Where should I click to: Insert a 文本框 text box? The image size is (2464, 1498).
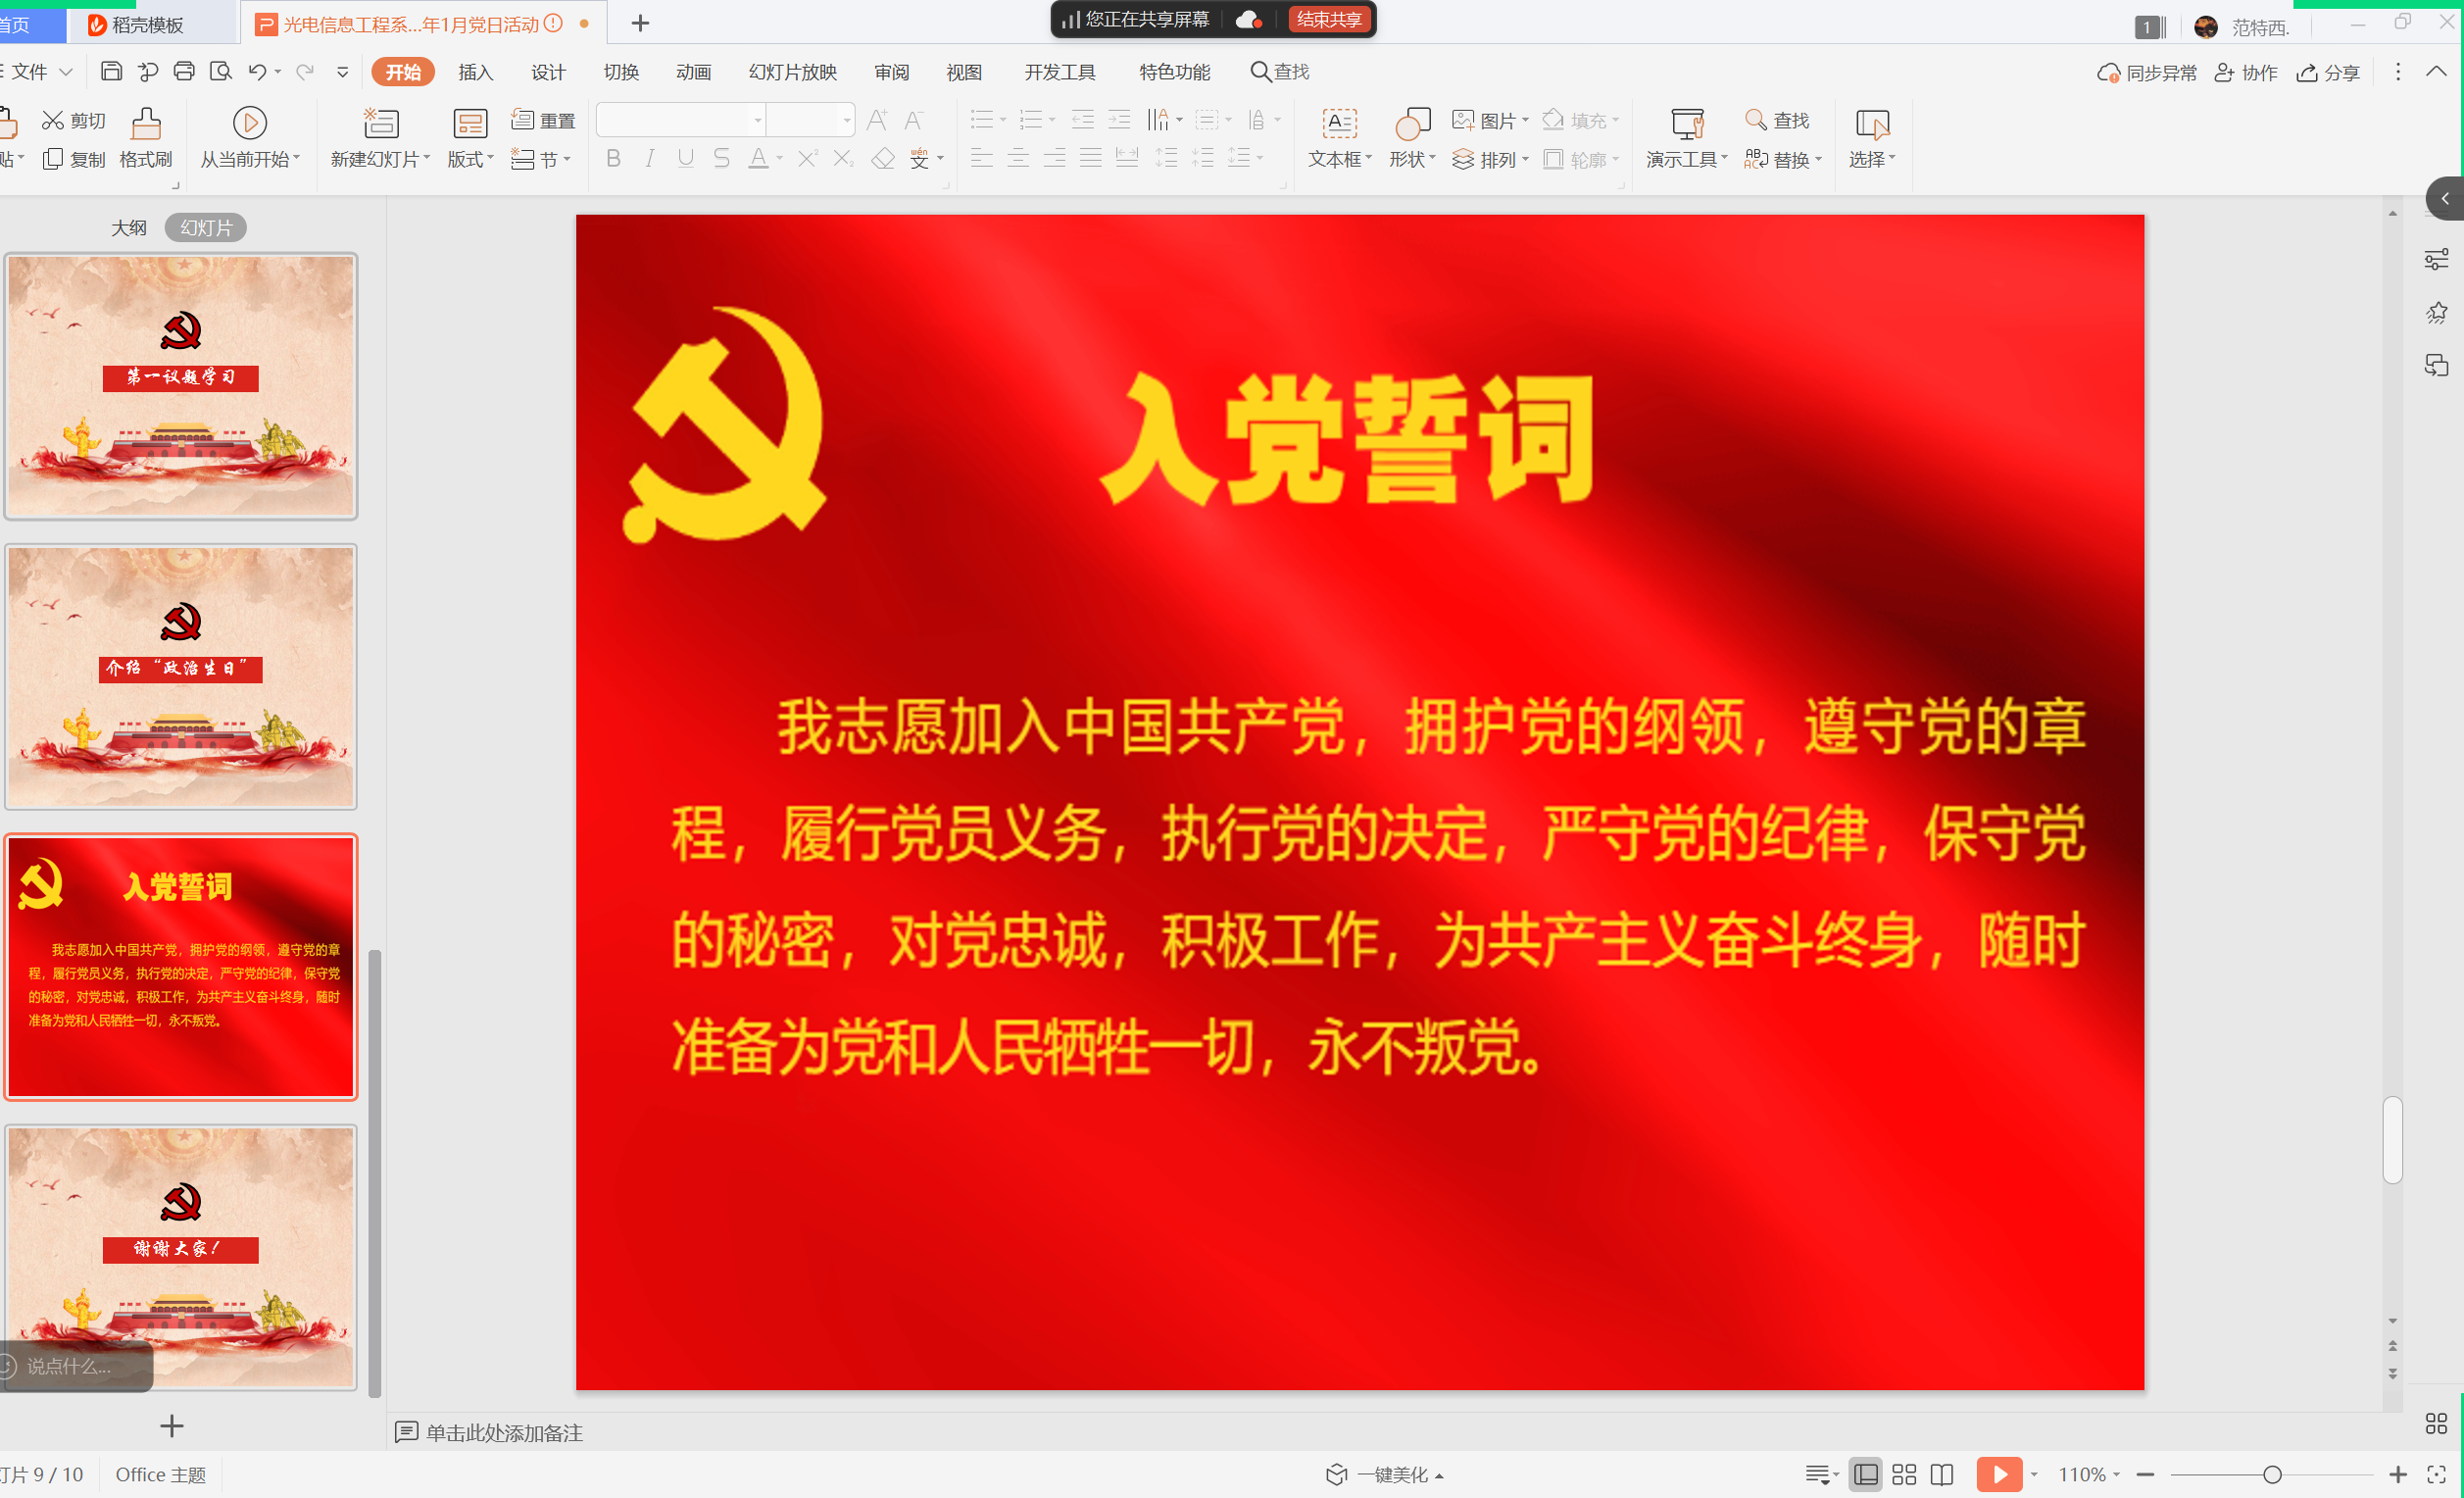[1340, 138]
